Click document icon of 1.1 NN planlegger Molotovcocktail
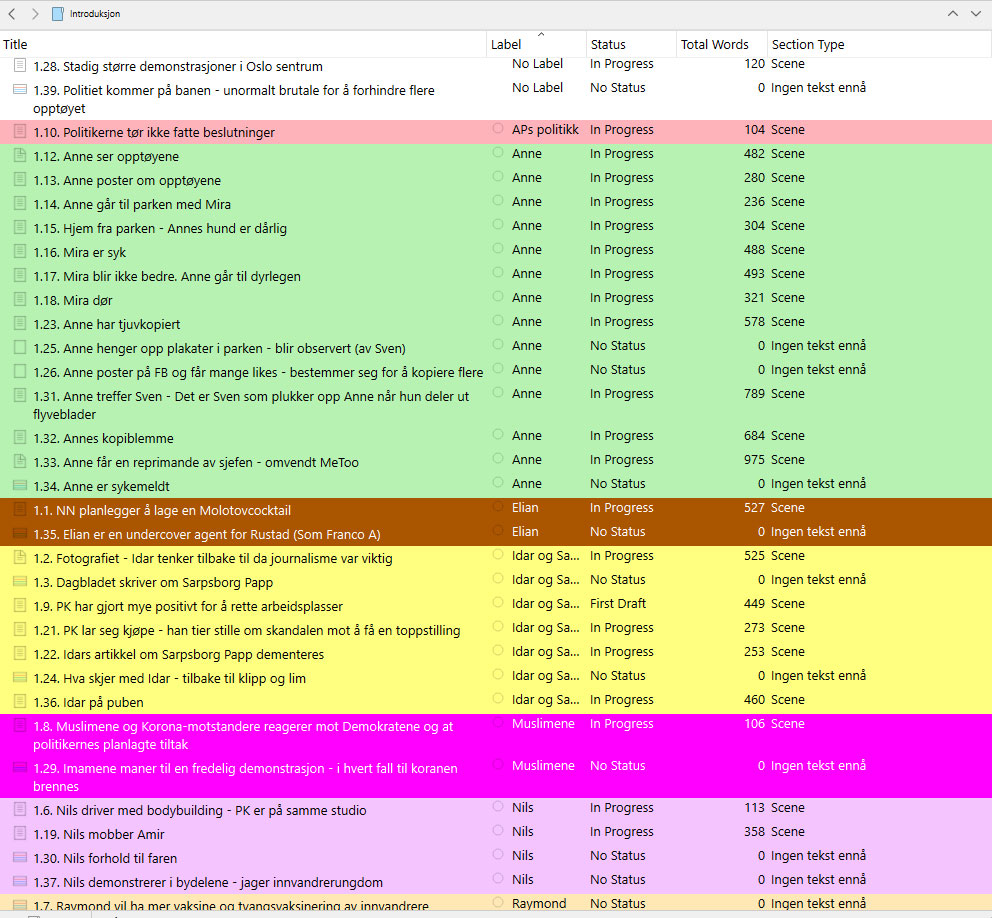The width and height of the screenshot is (992, 918). point(20,509)
